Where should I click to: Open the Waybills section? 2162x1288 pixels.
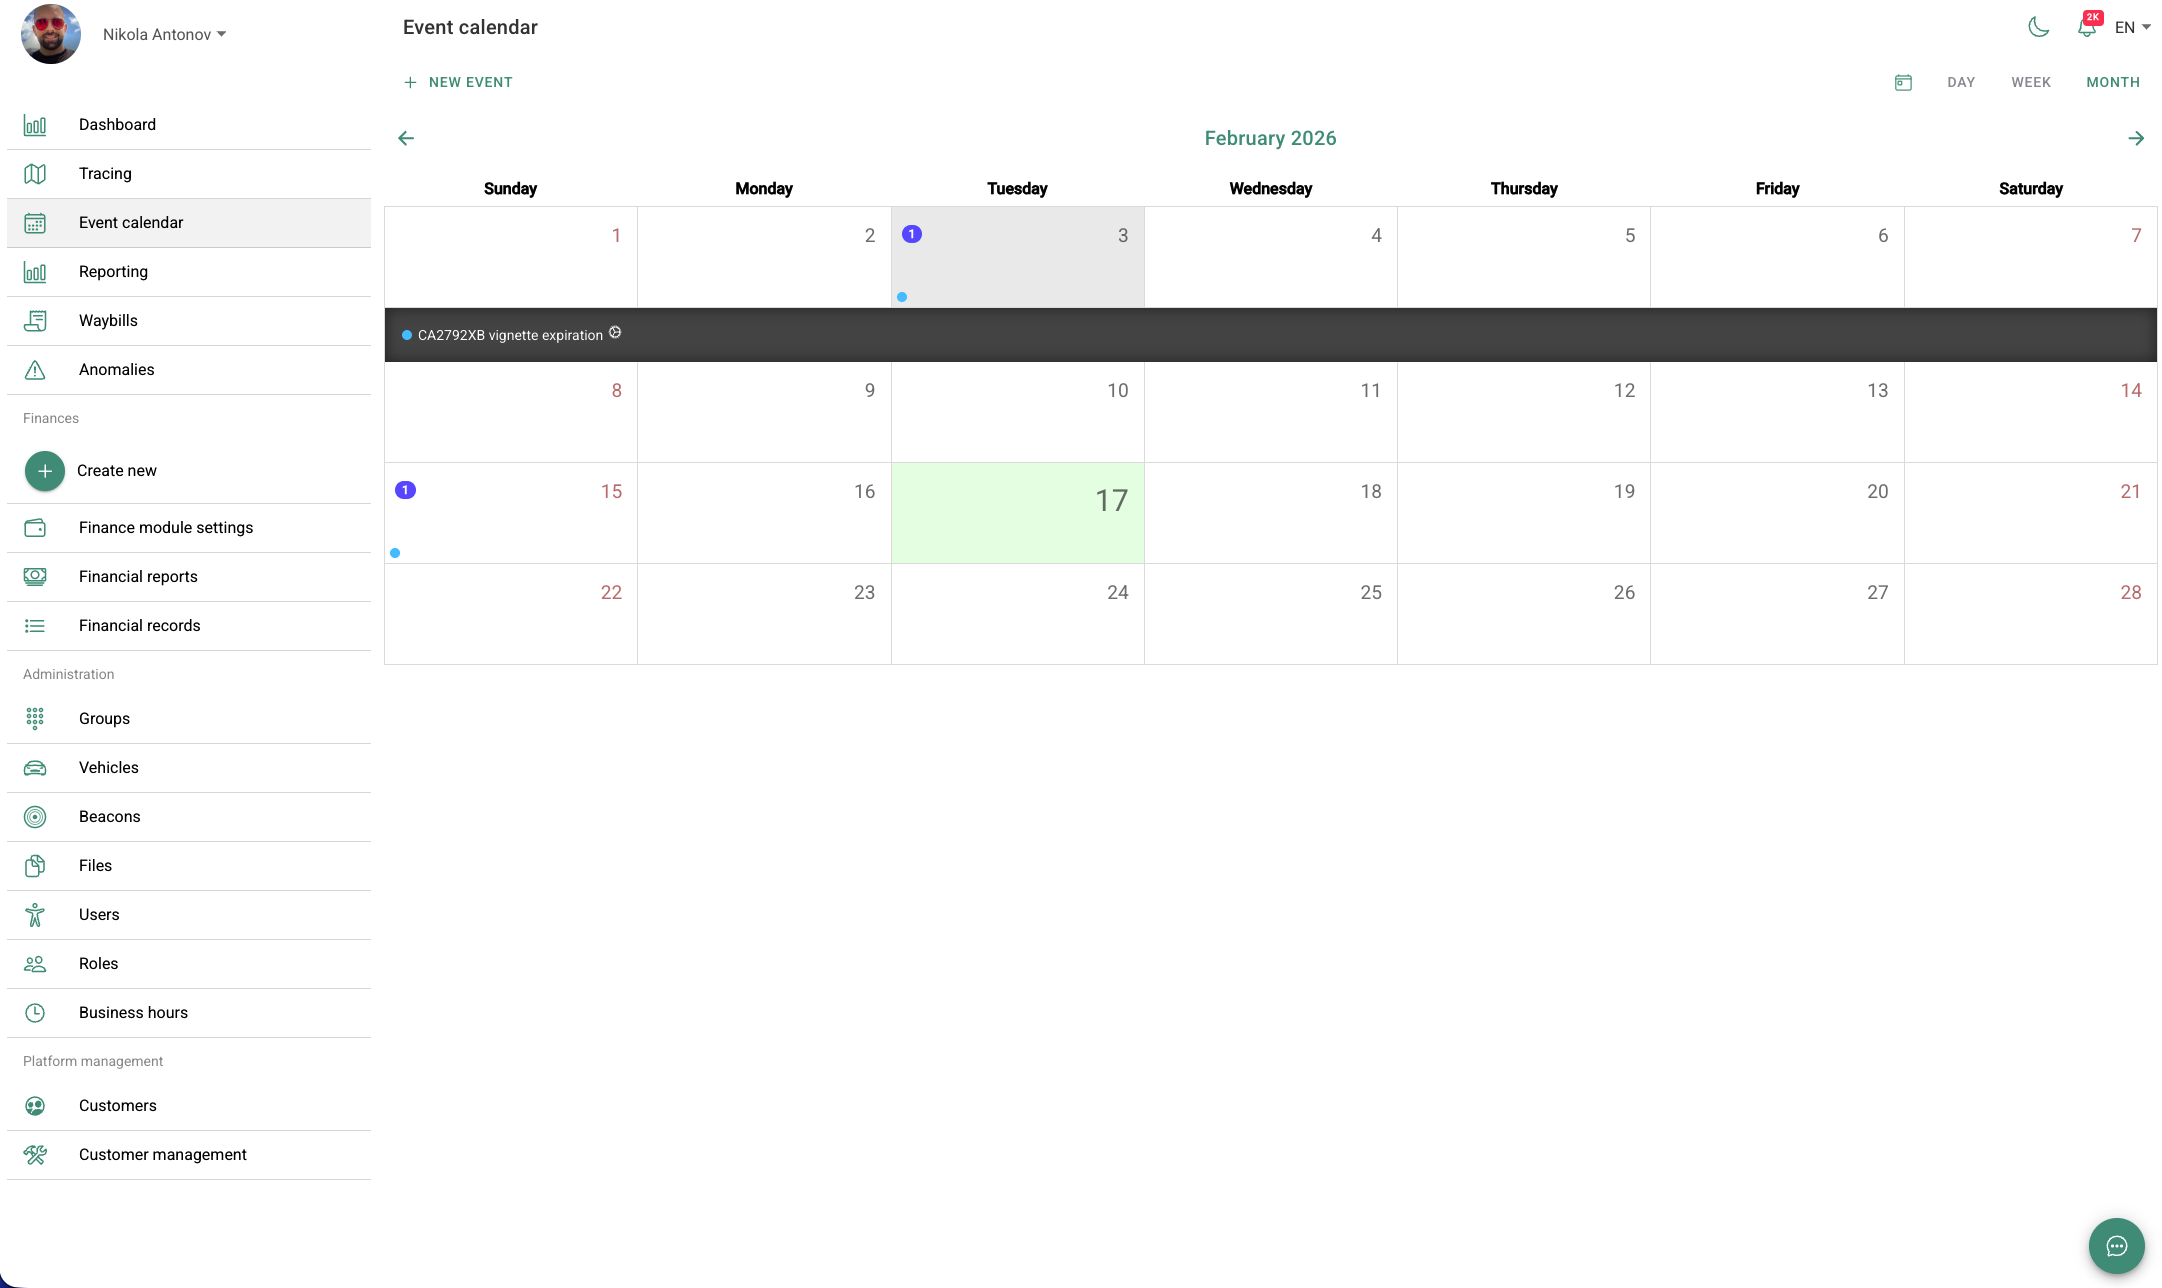click(x=108, y=320)
